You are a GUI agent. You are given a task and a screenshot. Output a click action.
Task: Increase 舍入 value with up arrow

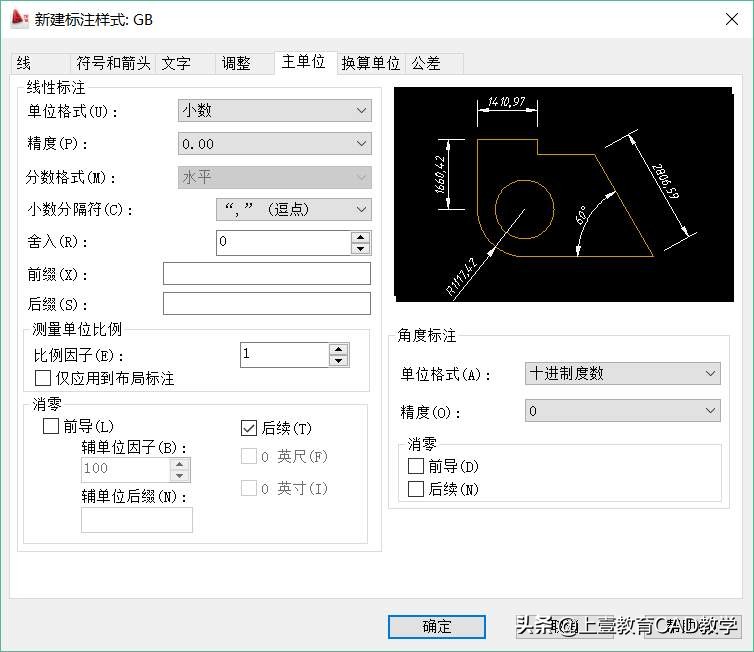pos(361,237)
